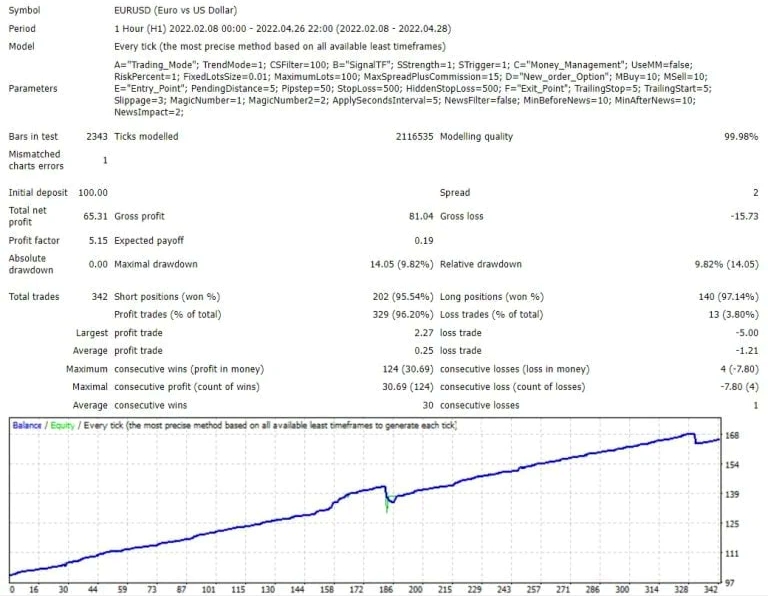Click the x-axis label 342
Image resolution: width=768 pixels, height=596 pixels.
711,590
